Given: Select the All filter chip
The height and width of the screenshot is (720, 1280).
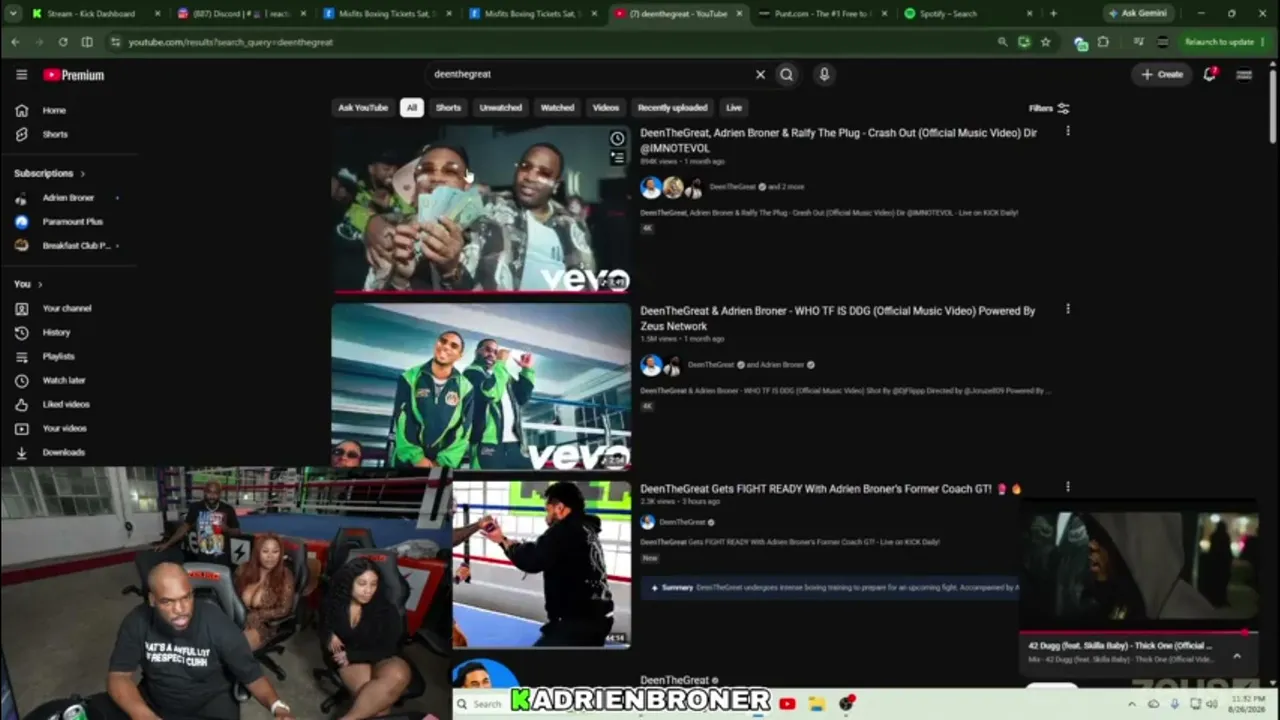Looking at the screenshot, I should [412, 108].
